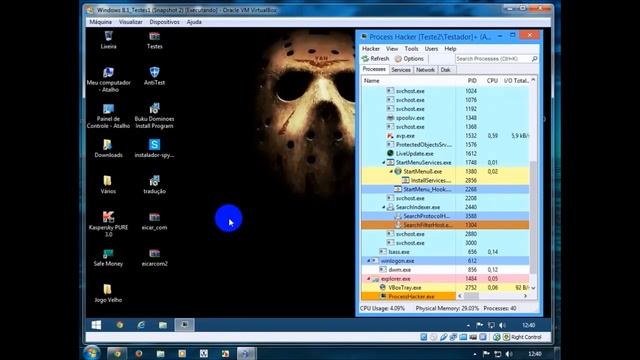The height and width of the screenshot is (360, 640).
Task: Open the Testes desktop icon
Action: [x=154, y=40]
